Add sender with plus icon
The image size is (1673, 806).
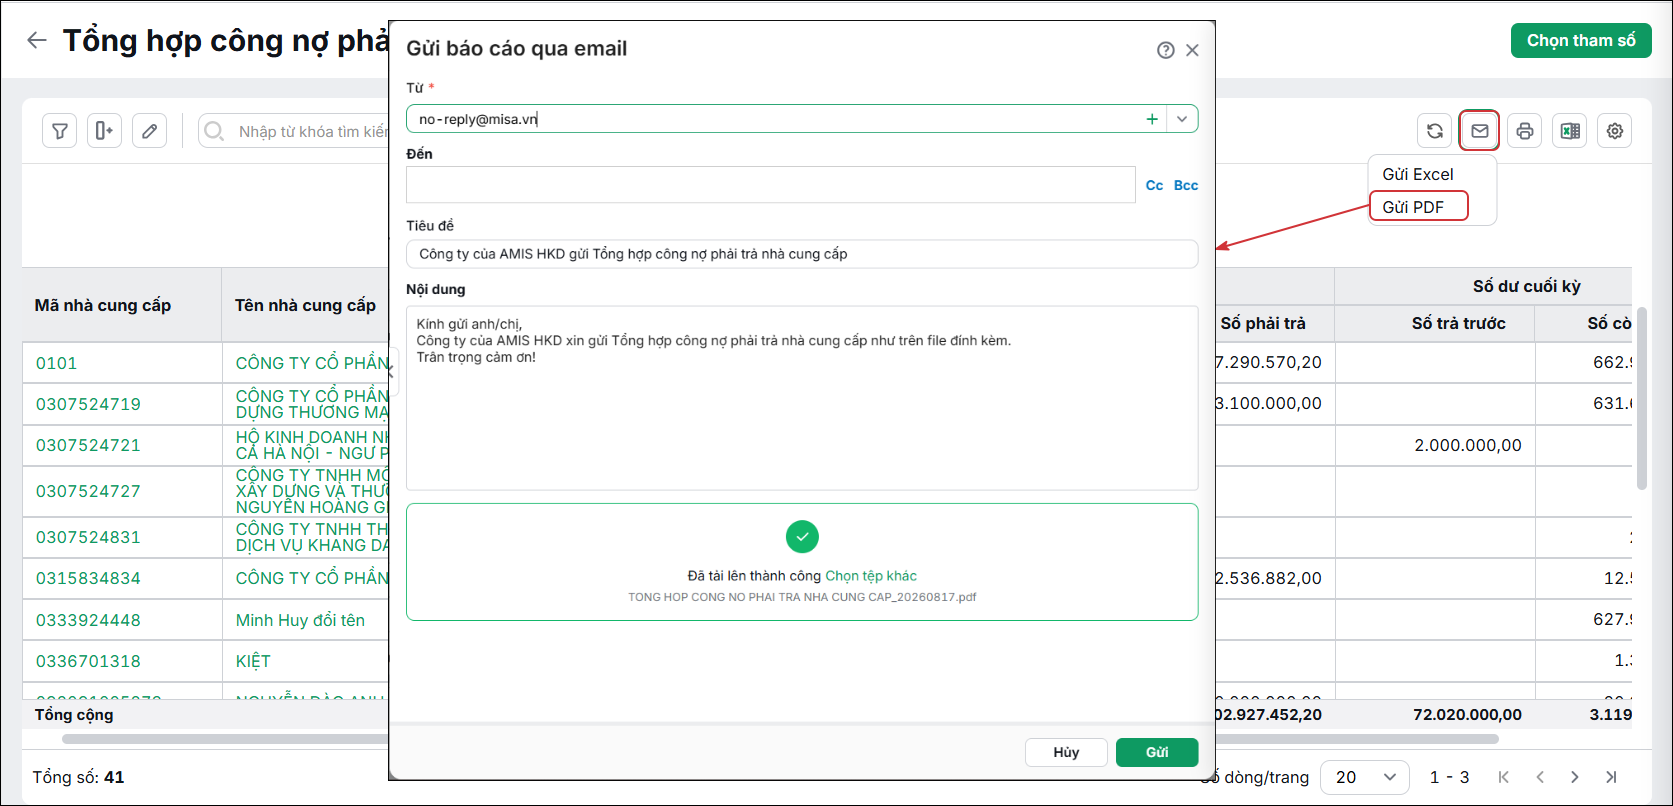[x=1152, y=119]
